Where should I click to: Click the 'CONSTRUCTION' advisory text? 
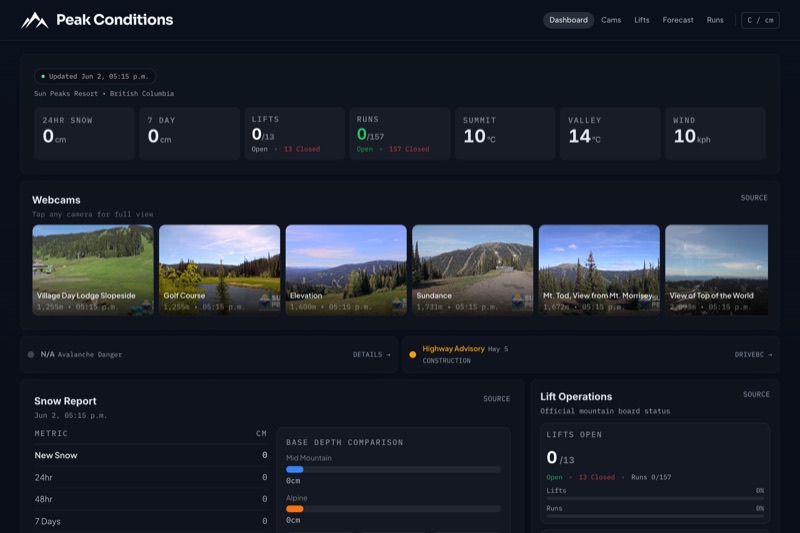click(446, 361)
